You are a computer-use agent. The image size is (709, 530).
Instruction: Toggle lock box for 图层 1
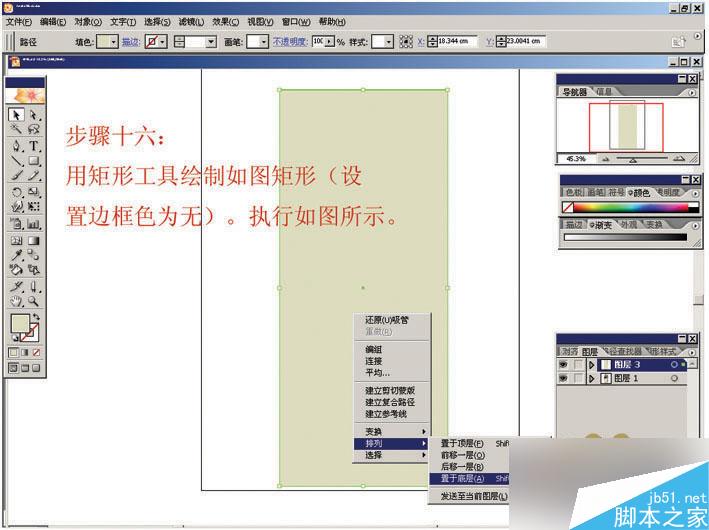pyautogui.click(x=578, y=378)
